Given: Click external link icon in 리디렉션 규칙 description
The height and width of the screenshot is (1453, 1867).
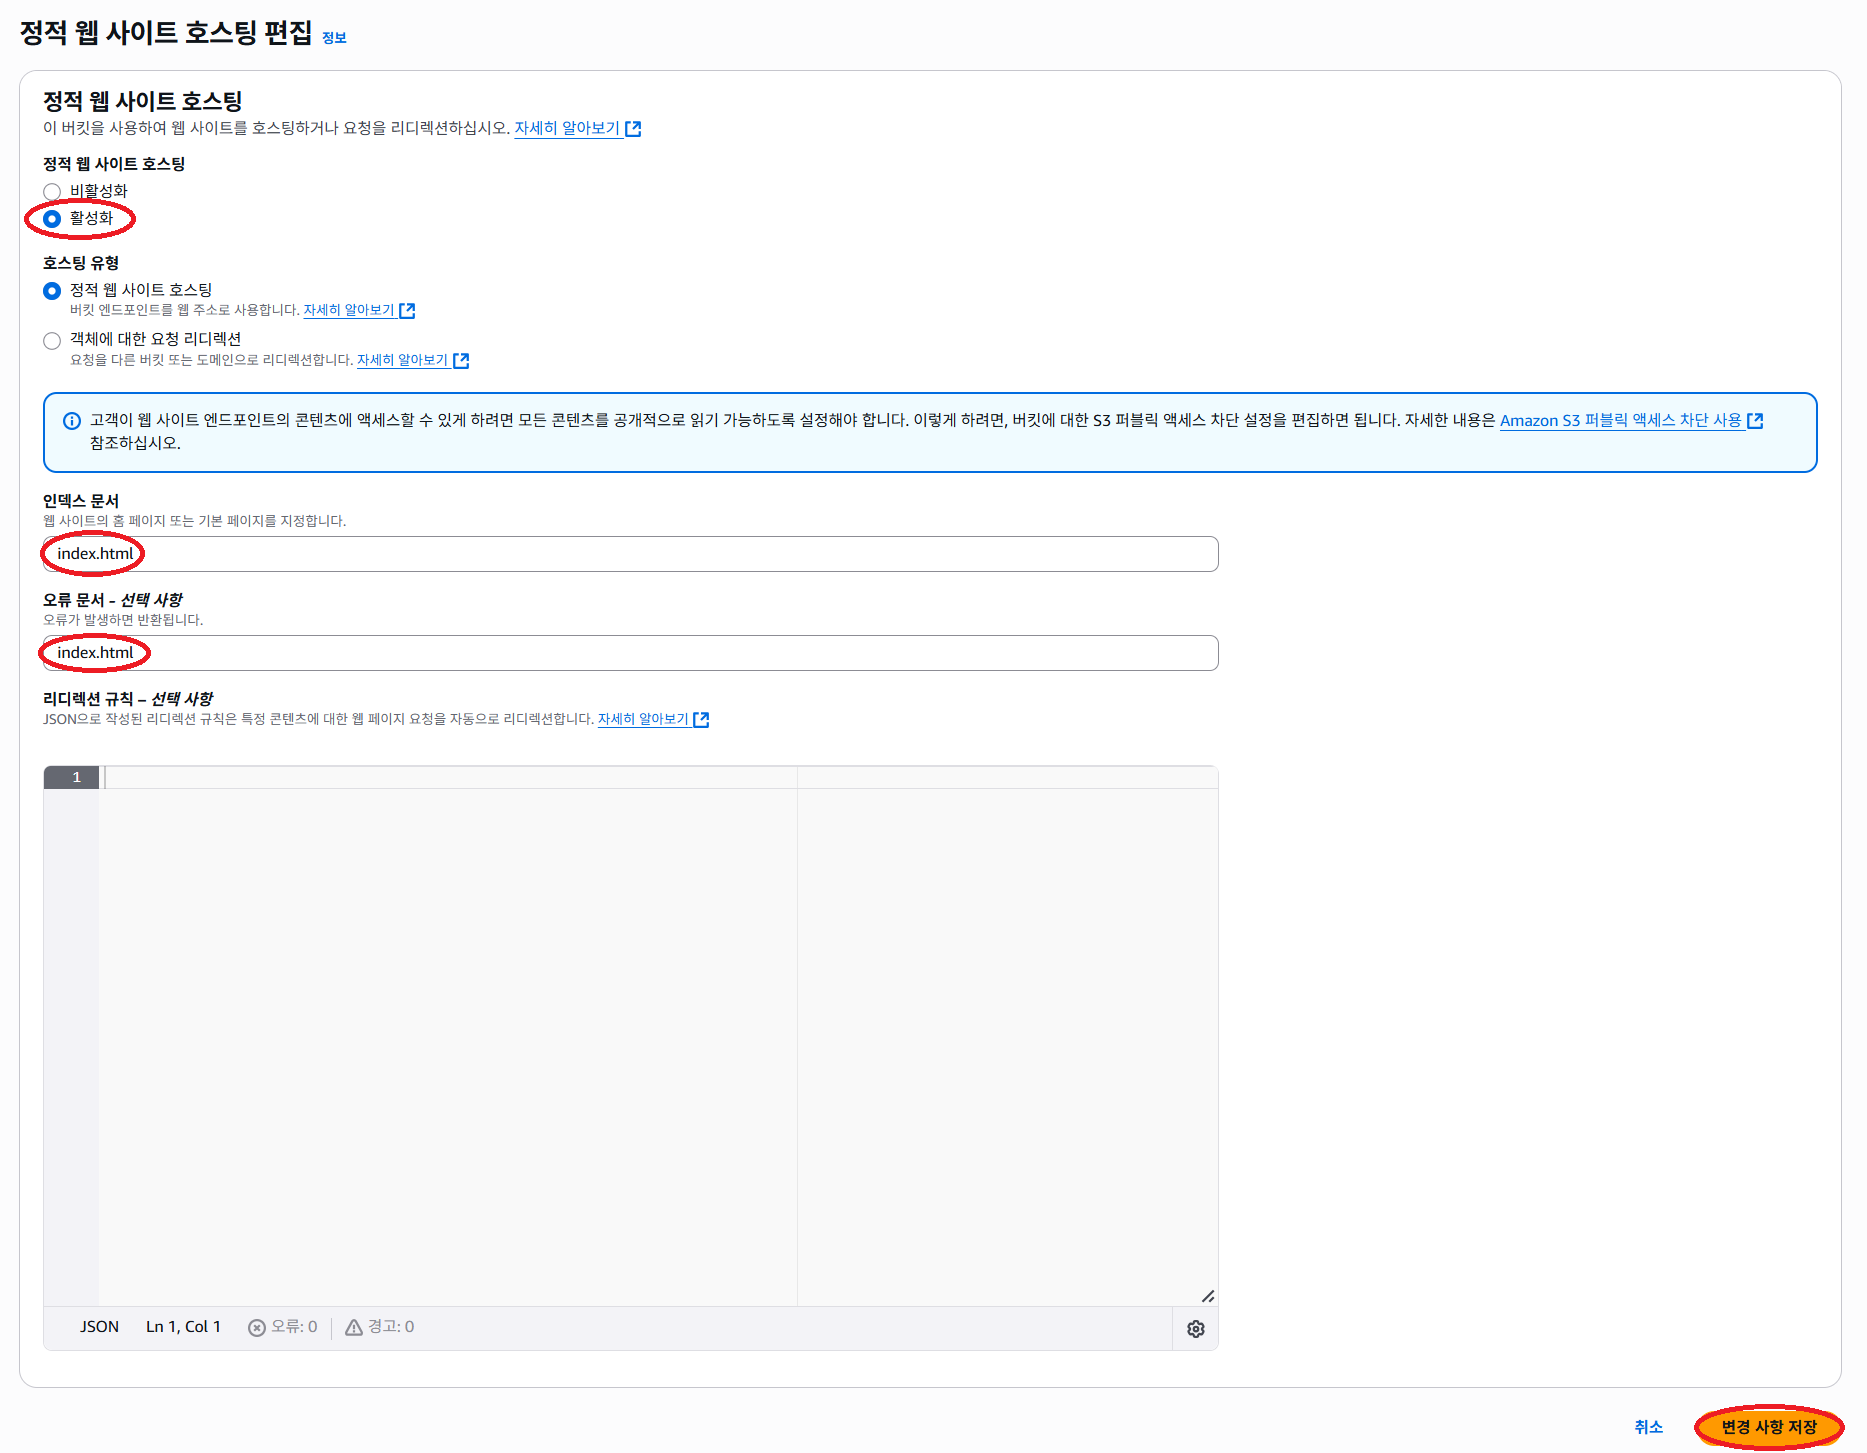Looking at the screenshot, I should pos(701,720).
